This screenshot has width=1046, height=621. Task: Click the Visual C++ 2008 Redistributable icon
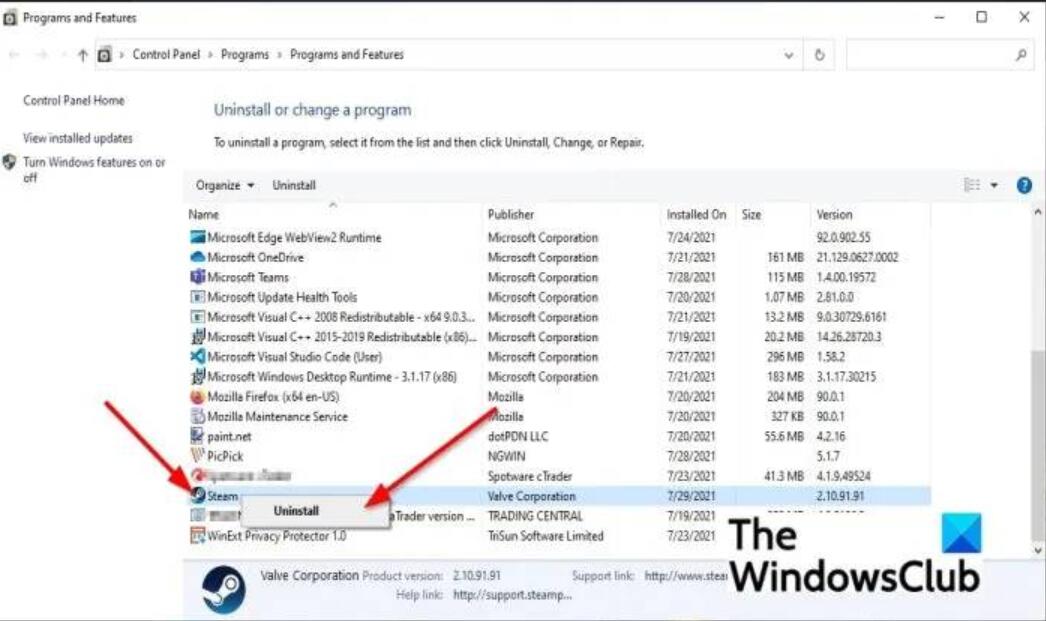[197, 317]
